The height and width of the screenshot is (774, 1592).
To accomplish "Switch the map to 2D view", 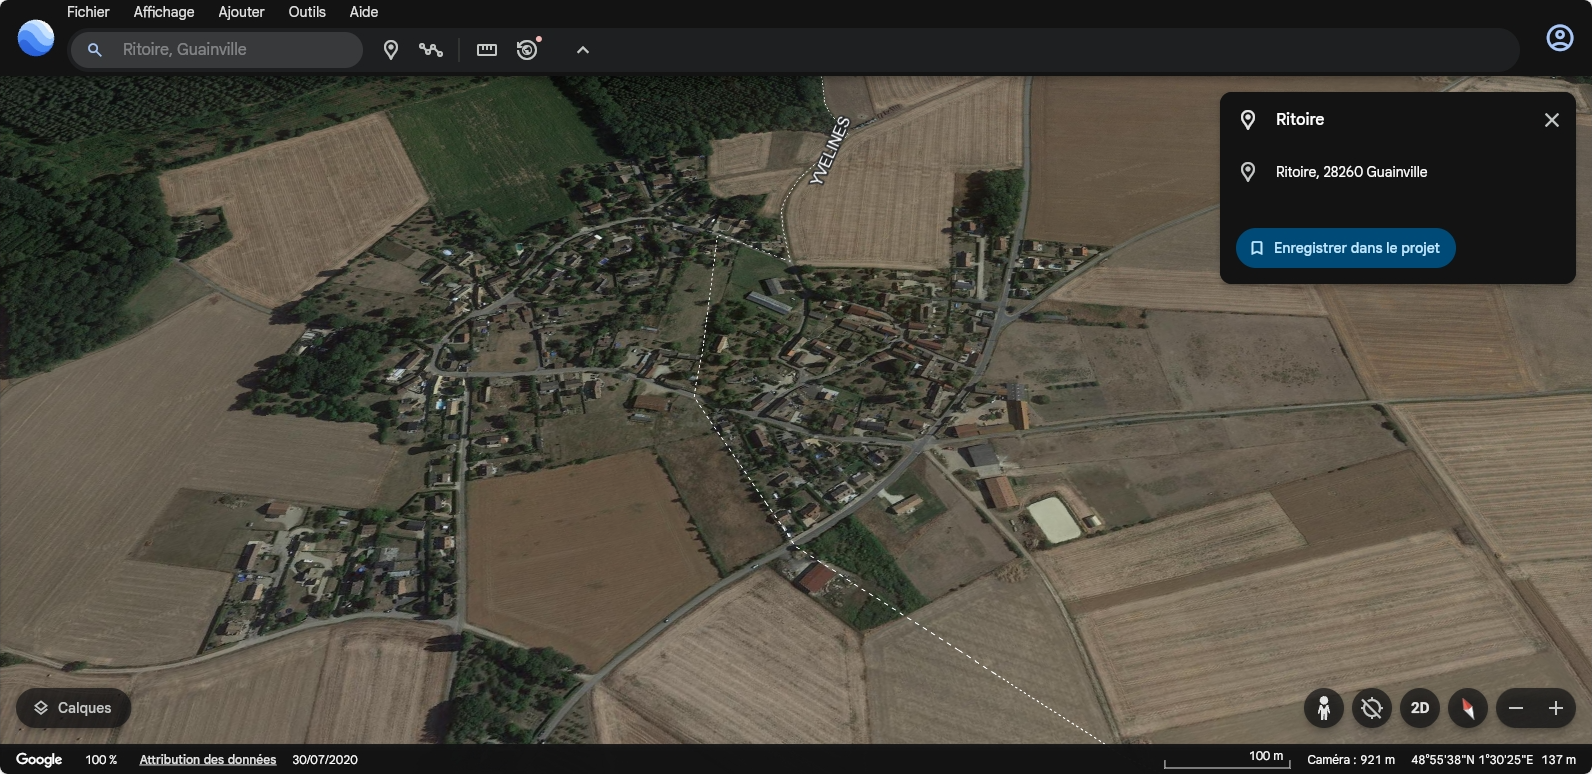I will point(1420,708).
